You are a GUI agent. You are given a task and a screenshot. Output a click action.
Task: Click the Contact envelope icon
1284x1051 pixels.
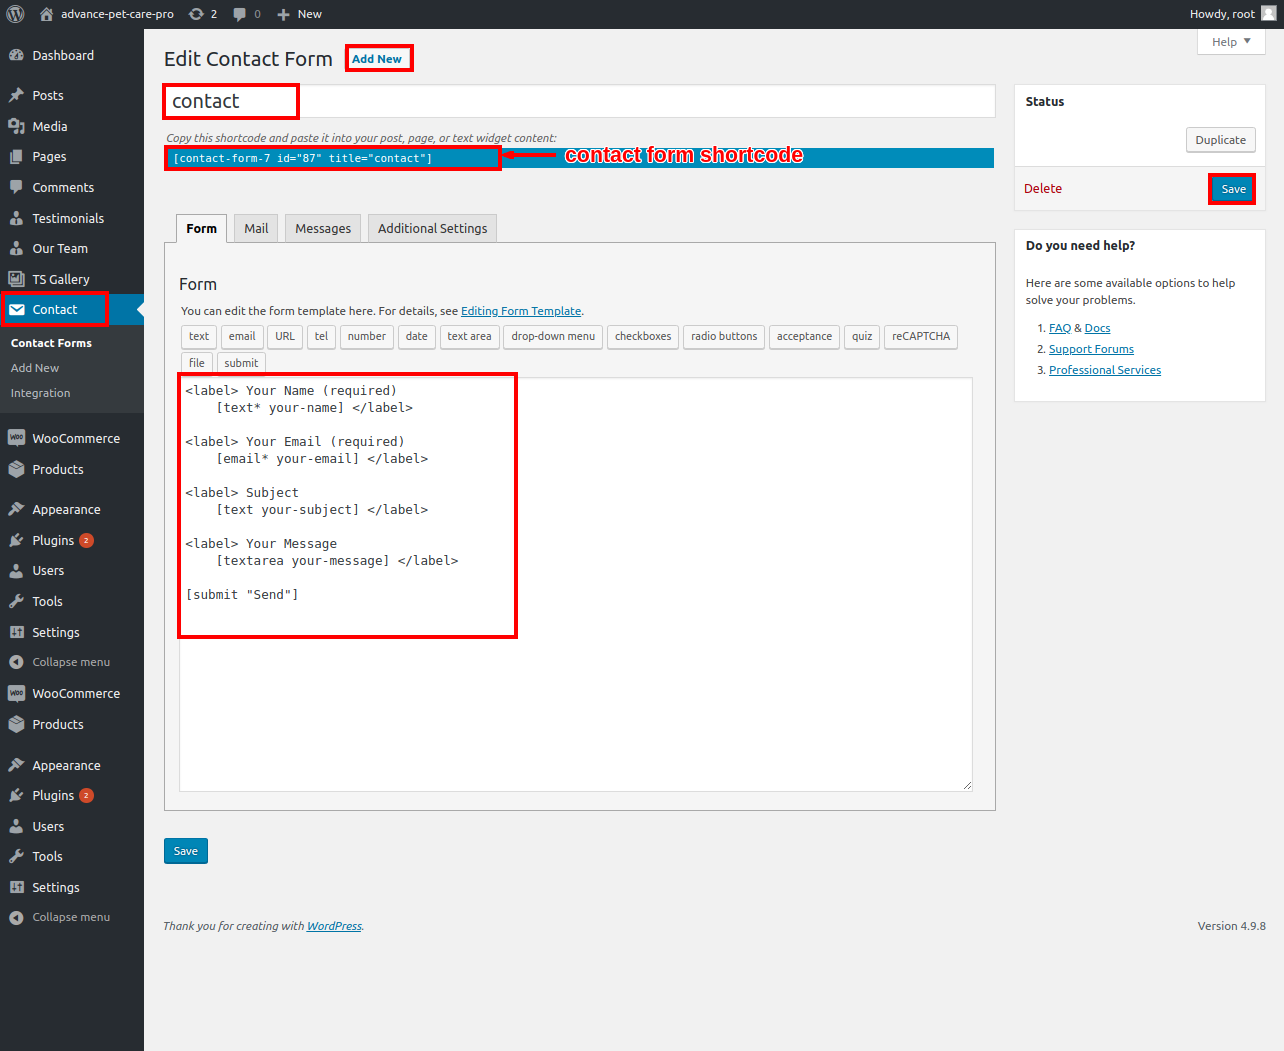click(x=17, y=310)
